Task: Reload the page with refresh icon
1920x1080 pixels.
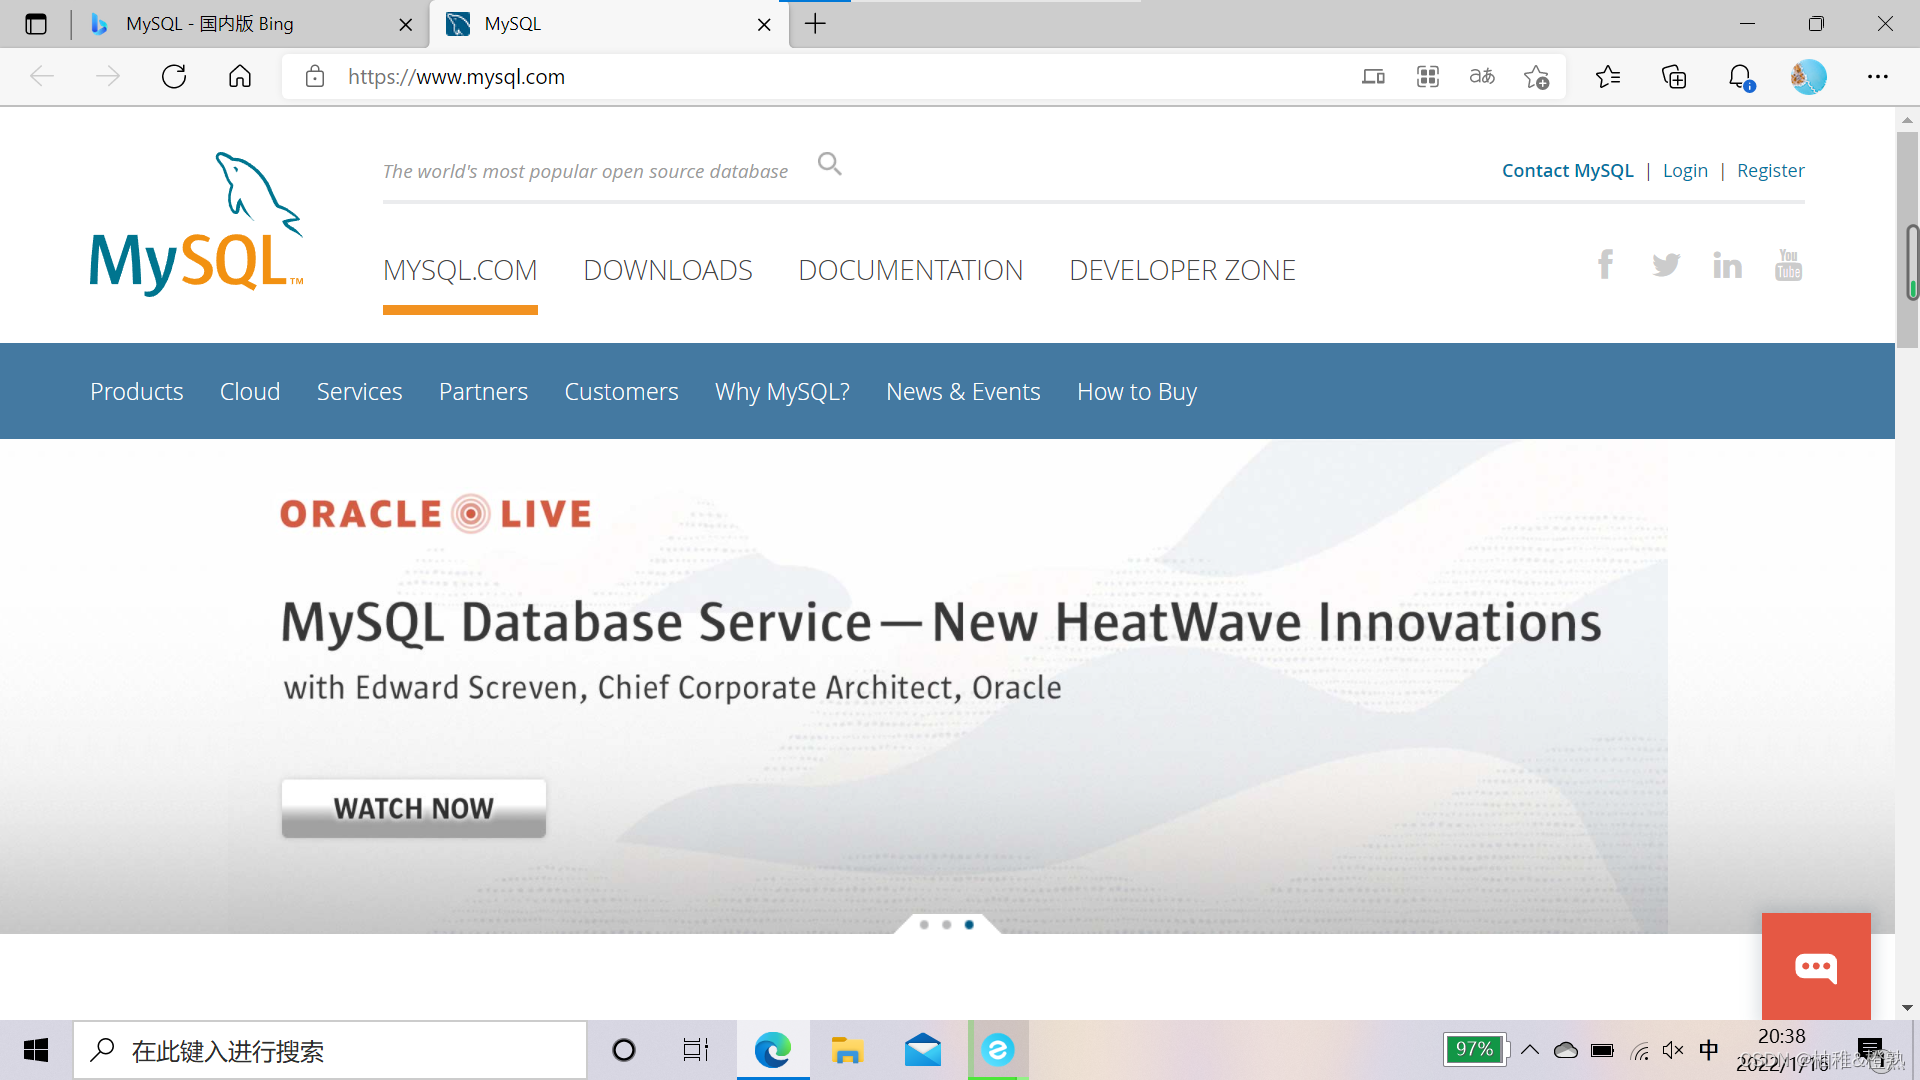Action: point(174,77)
